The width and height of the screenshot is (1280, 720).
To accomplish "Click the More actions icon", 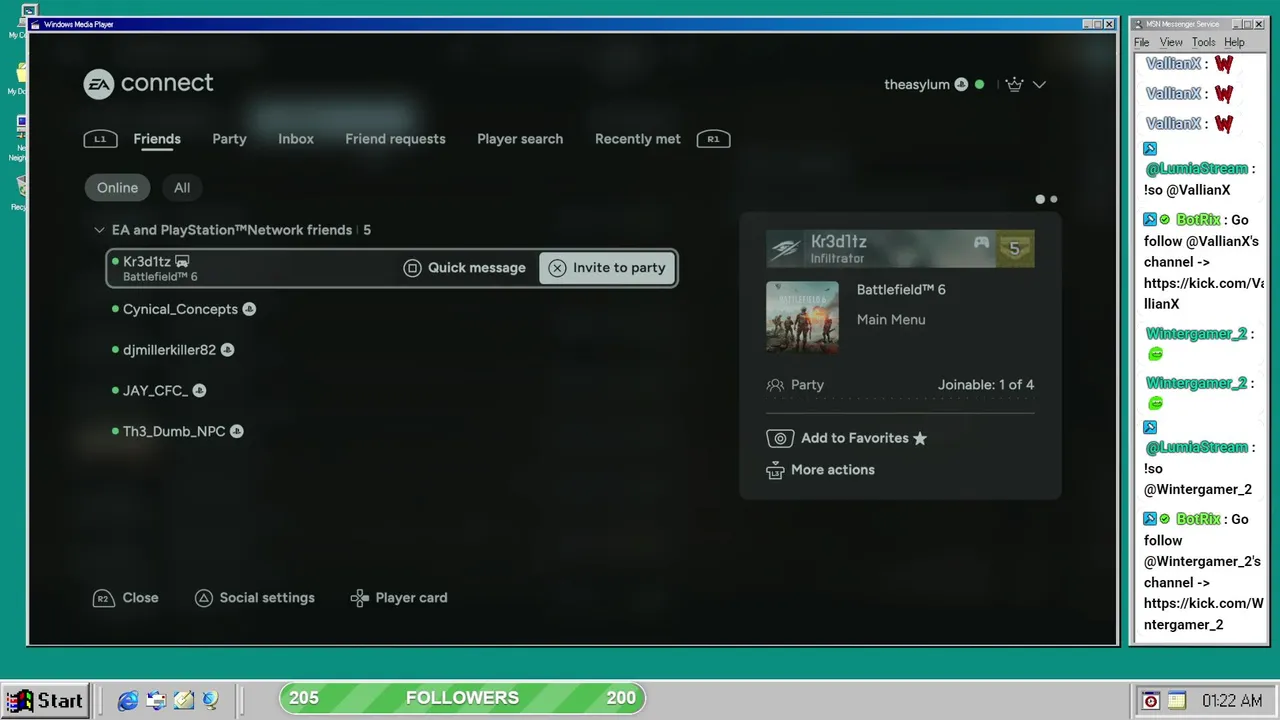I will pos(774,470).
